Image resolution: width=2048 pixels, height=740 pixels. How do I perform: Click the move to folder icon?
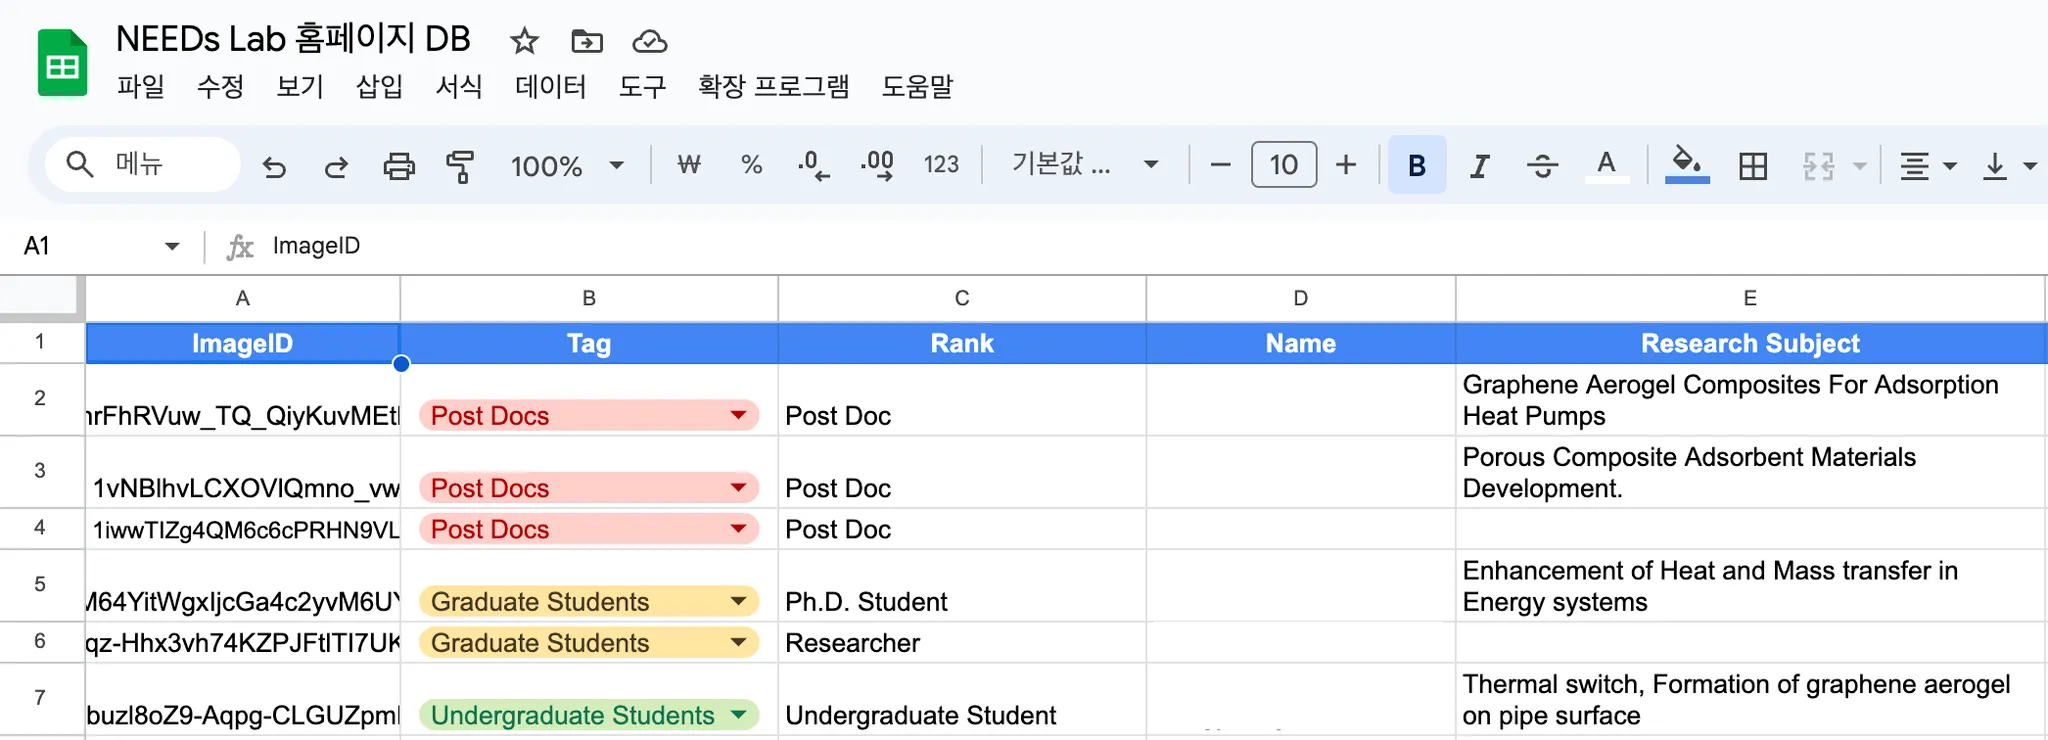click(587, 42)
